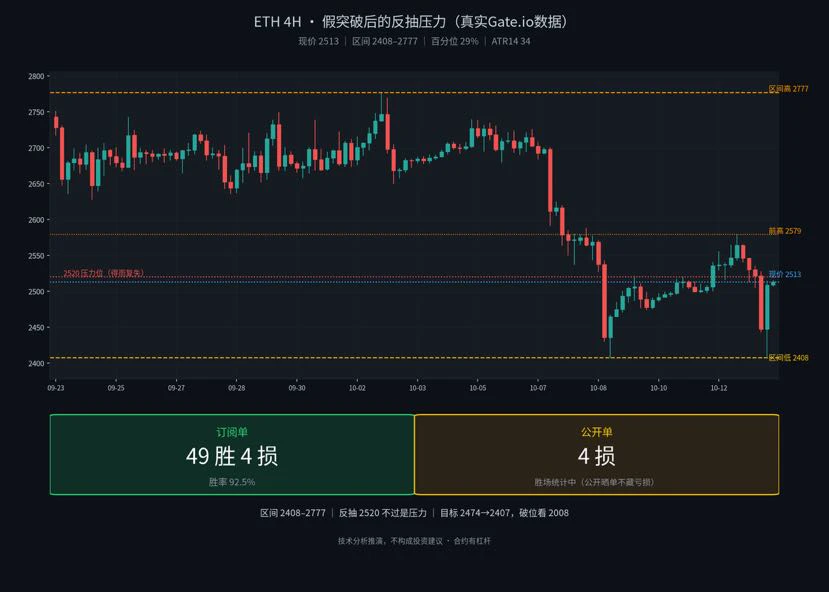Click the 2700 price axis label
The image size is (829, 592).
[x=36, y=148]
